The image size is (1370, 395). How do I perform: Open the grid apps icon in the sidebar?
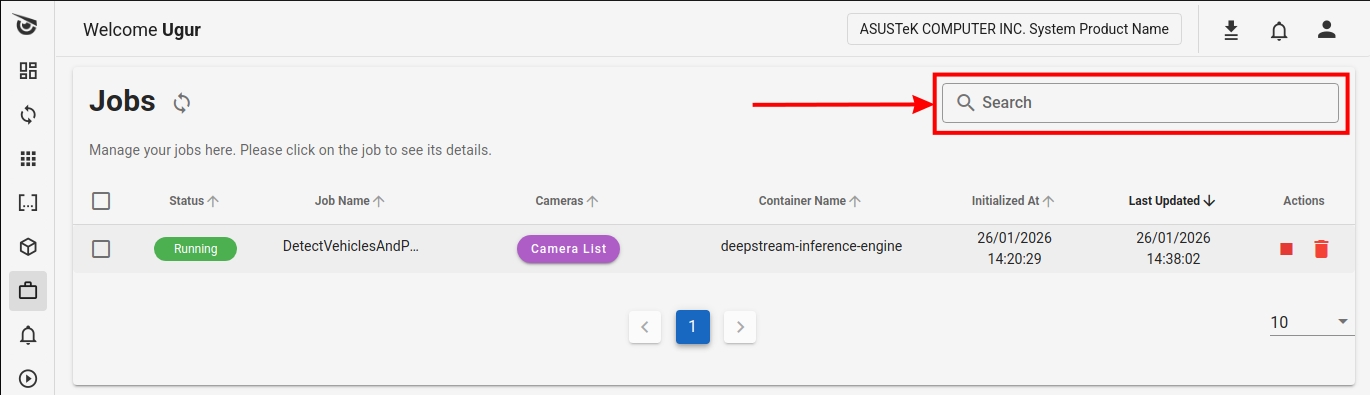[28, 159]
